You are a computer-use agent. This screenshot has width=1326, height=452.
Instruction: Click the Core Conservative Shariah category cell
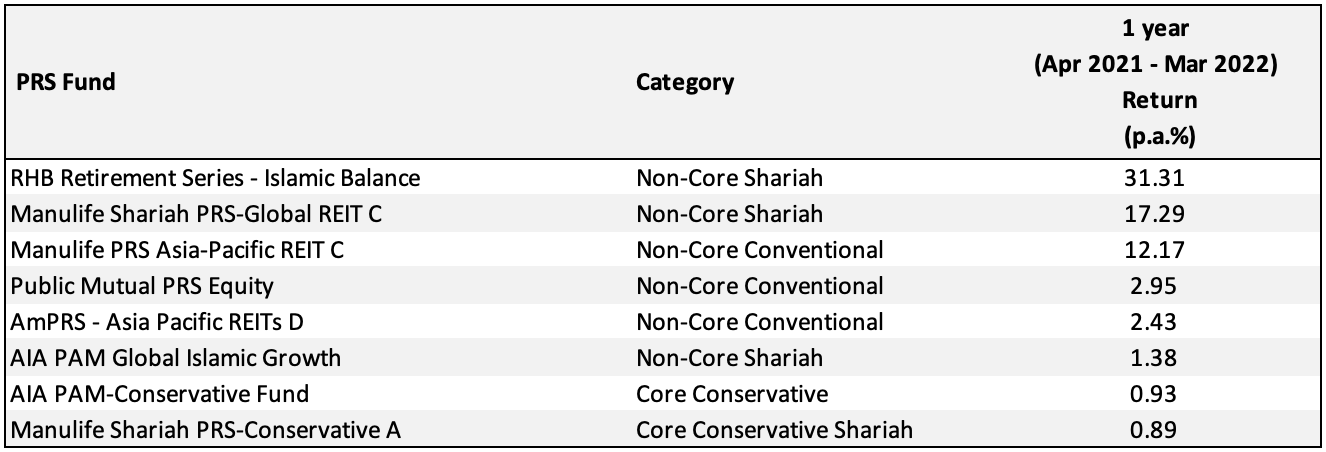tap(775, 430)
